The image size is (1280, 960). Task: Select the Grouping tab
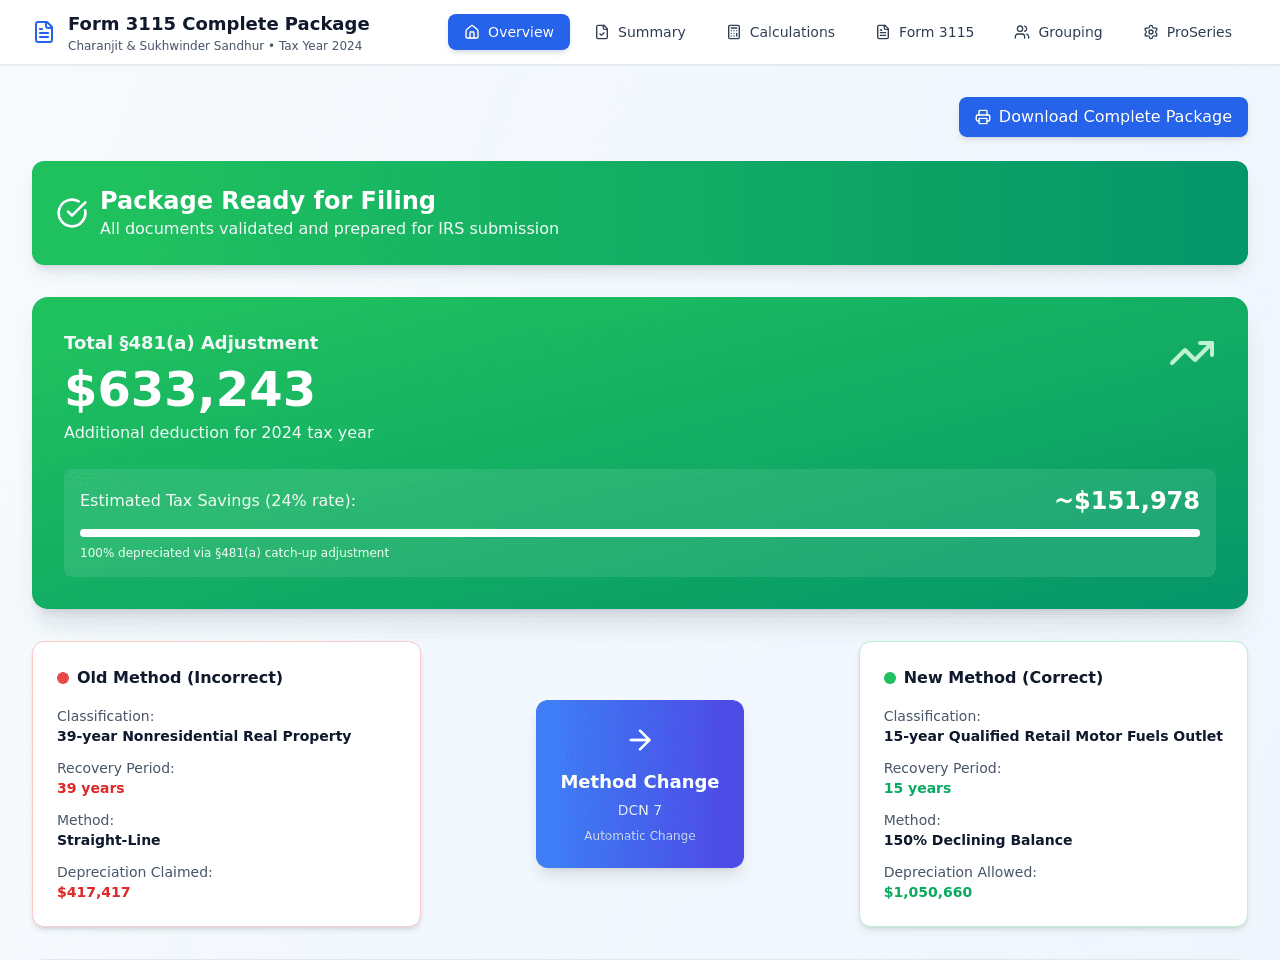(x=1058, y=32)
